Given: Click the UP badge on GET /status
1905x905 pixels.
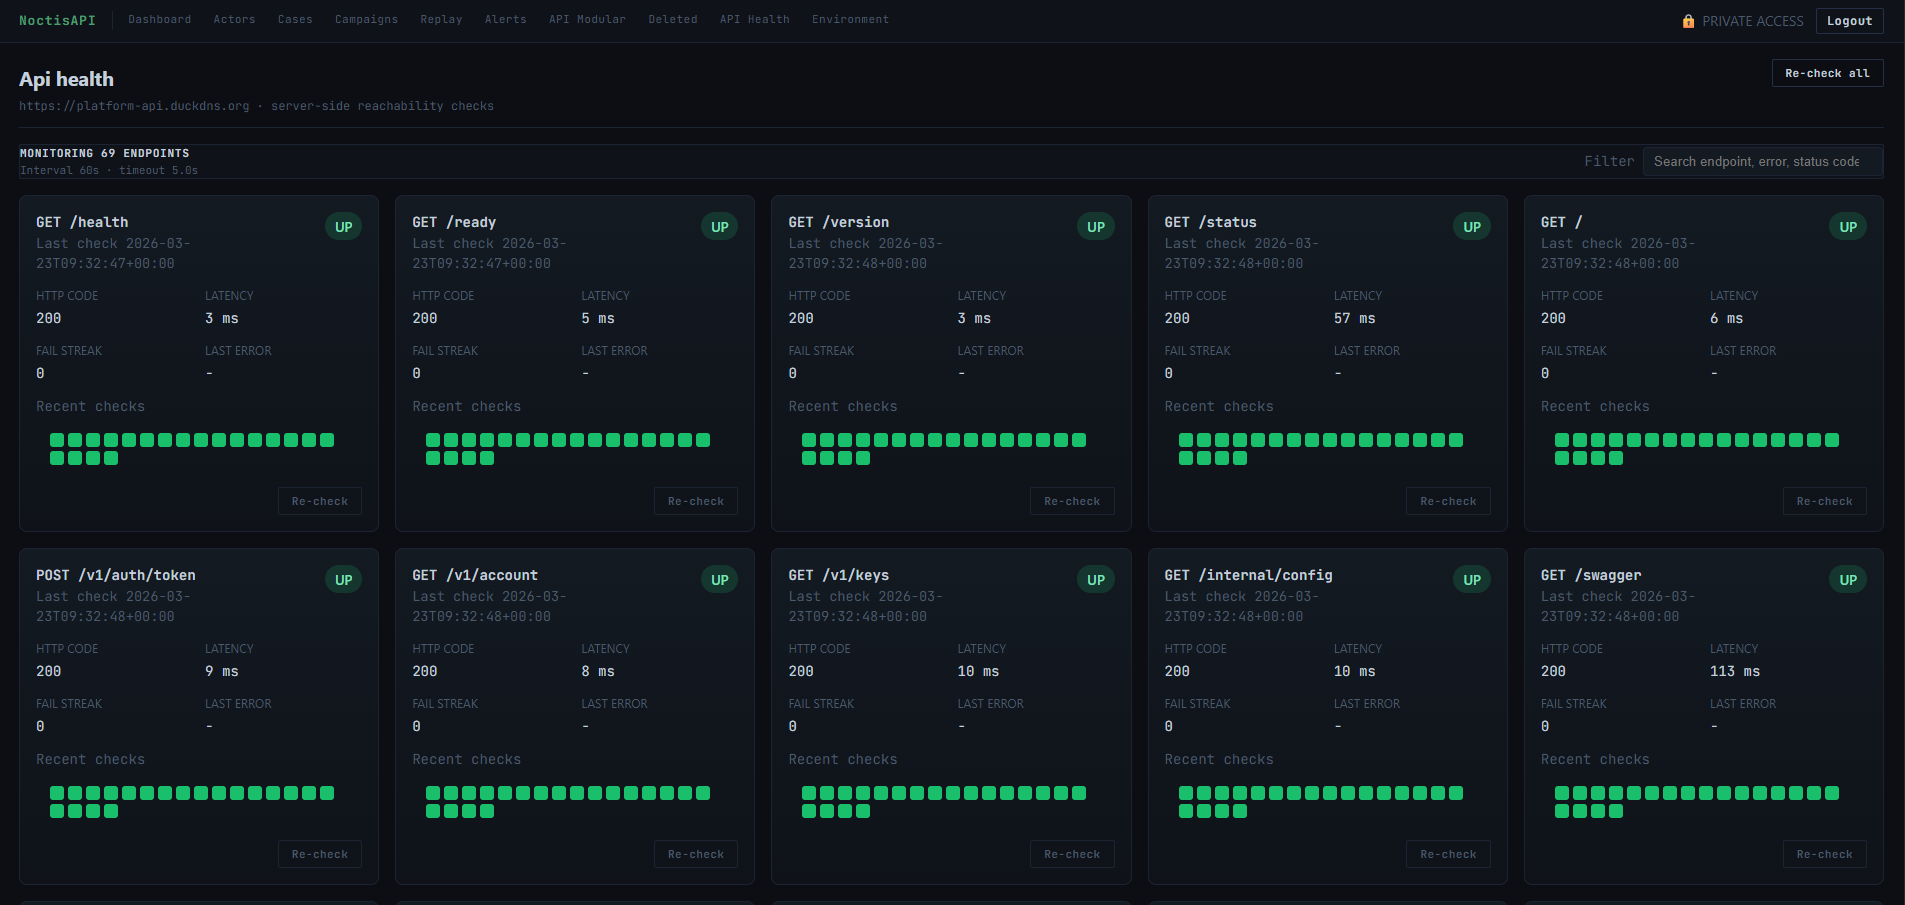Looking at the screenshot, I should point(1472,227).
